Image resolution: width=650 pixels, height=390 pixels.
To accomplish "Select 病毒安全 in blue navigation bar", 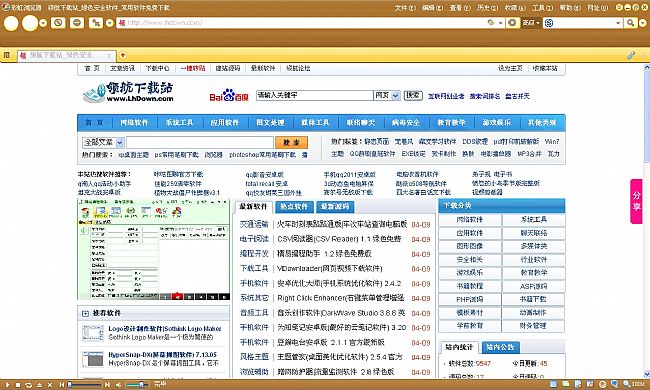I will [406, 123].
